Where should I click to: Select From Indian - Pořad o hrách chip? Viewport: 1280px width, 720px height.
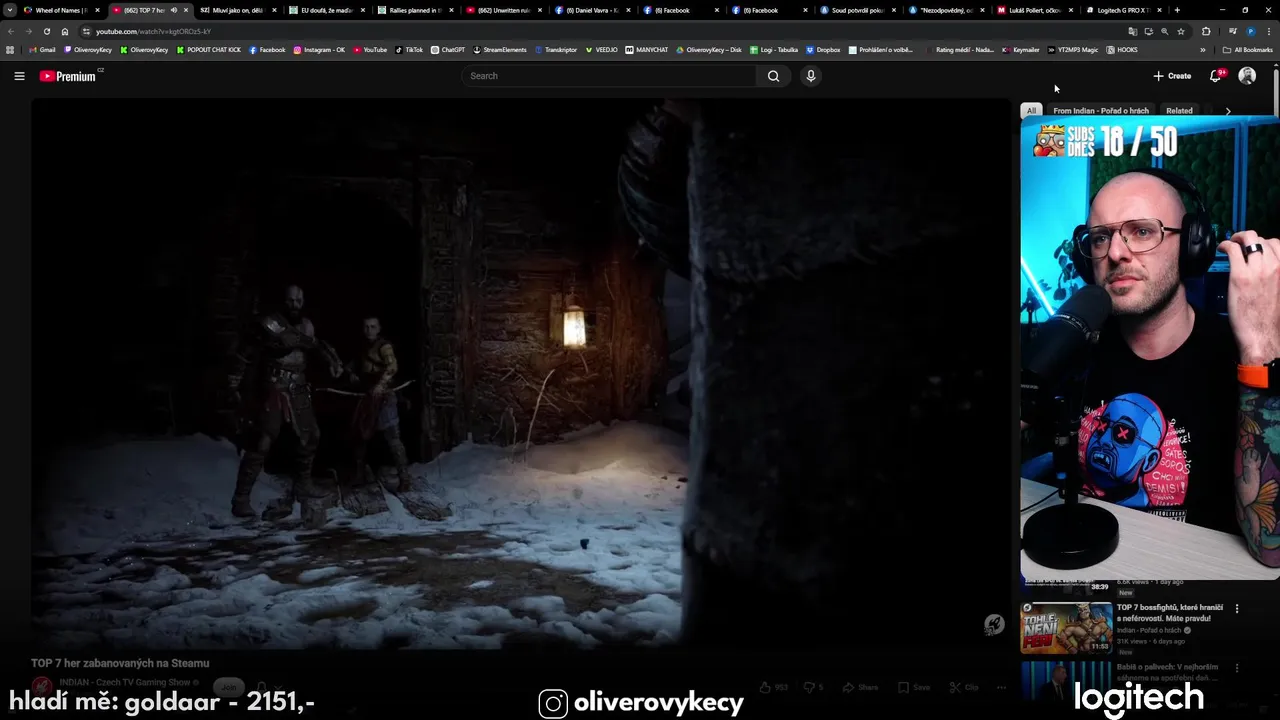click(1100, 111)
